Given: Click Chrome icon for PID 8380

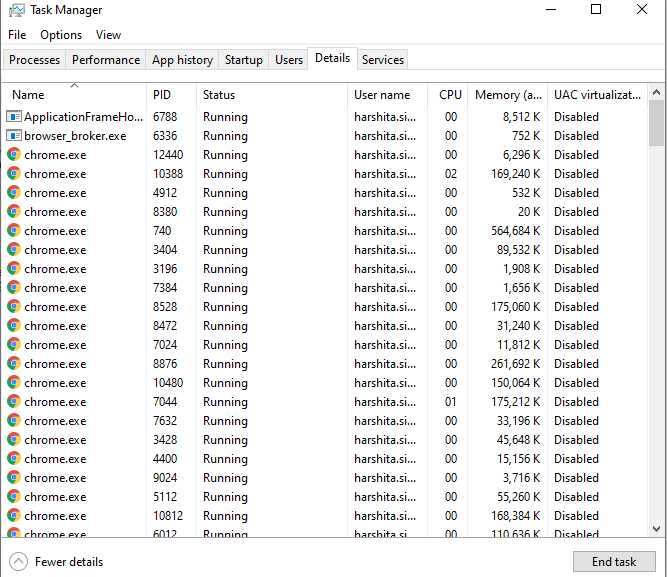Looking at the screenshot, I should (x=14, y=211).
